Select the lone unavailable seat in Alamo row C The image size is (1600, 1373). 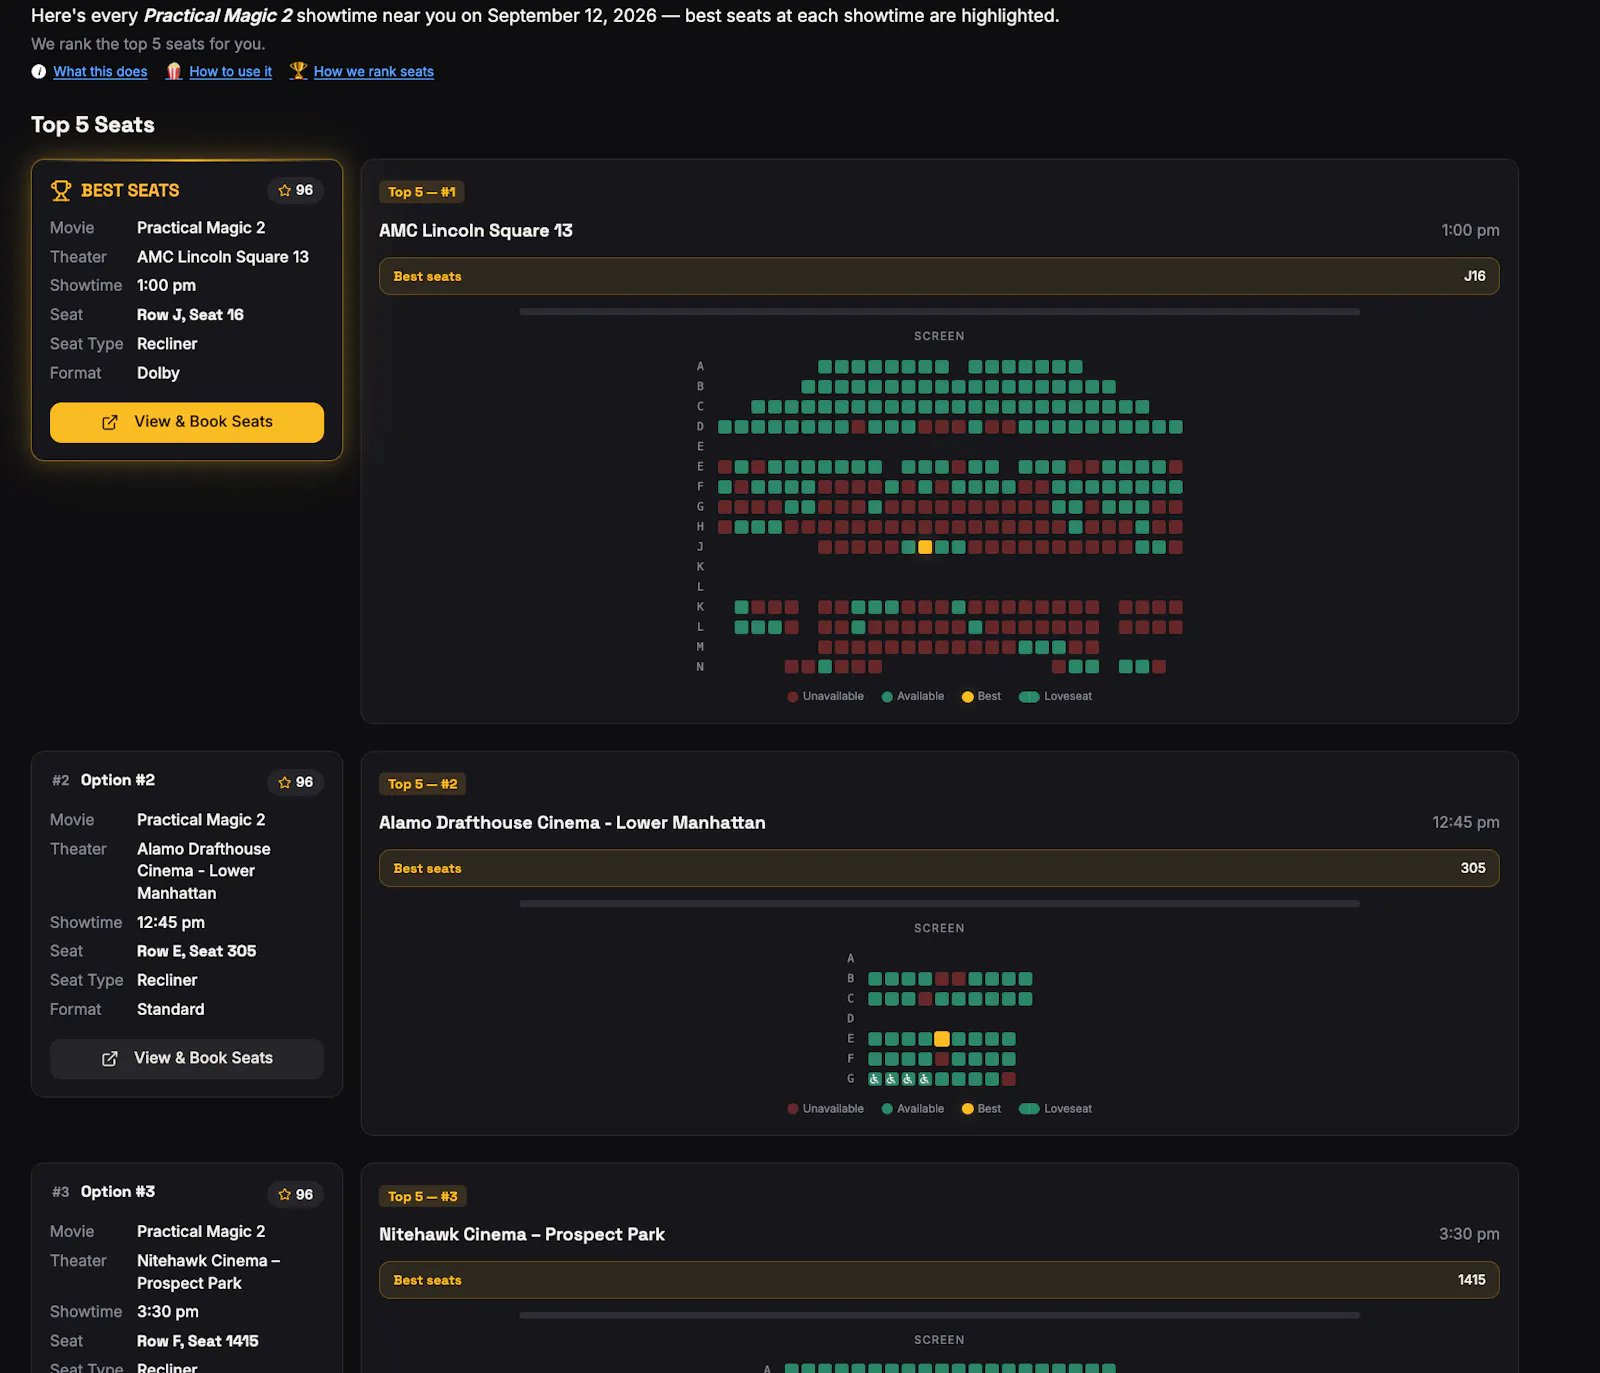pos(925,999)
